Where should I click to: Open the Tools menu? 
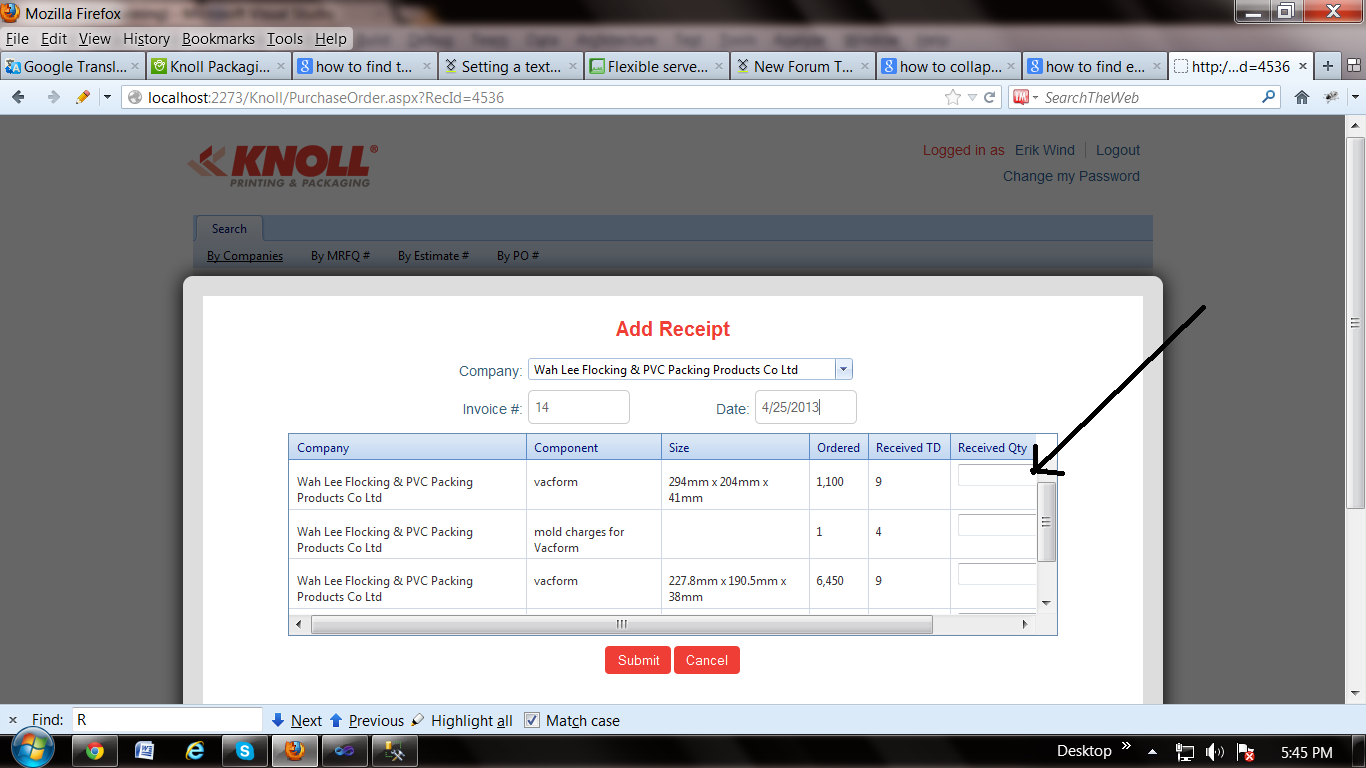[285, 39]
